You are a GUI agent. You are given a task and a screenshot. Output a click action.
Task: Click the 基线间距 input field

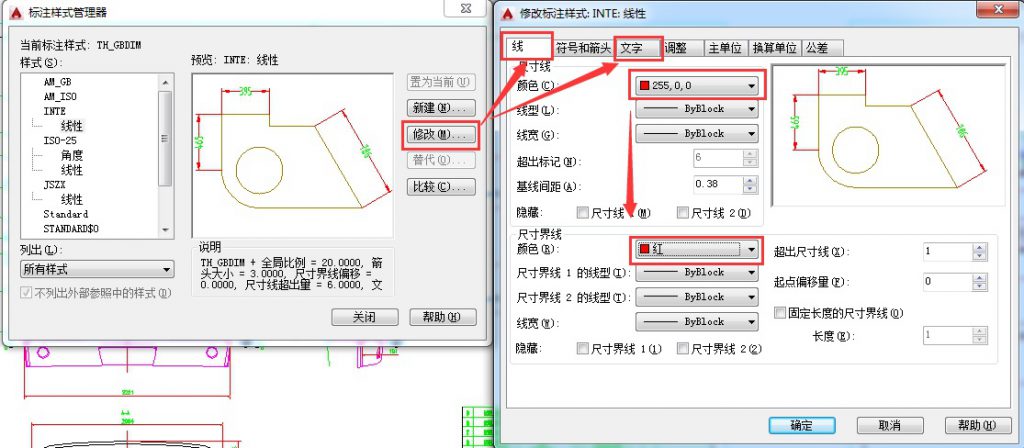(717, 184)
